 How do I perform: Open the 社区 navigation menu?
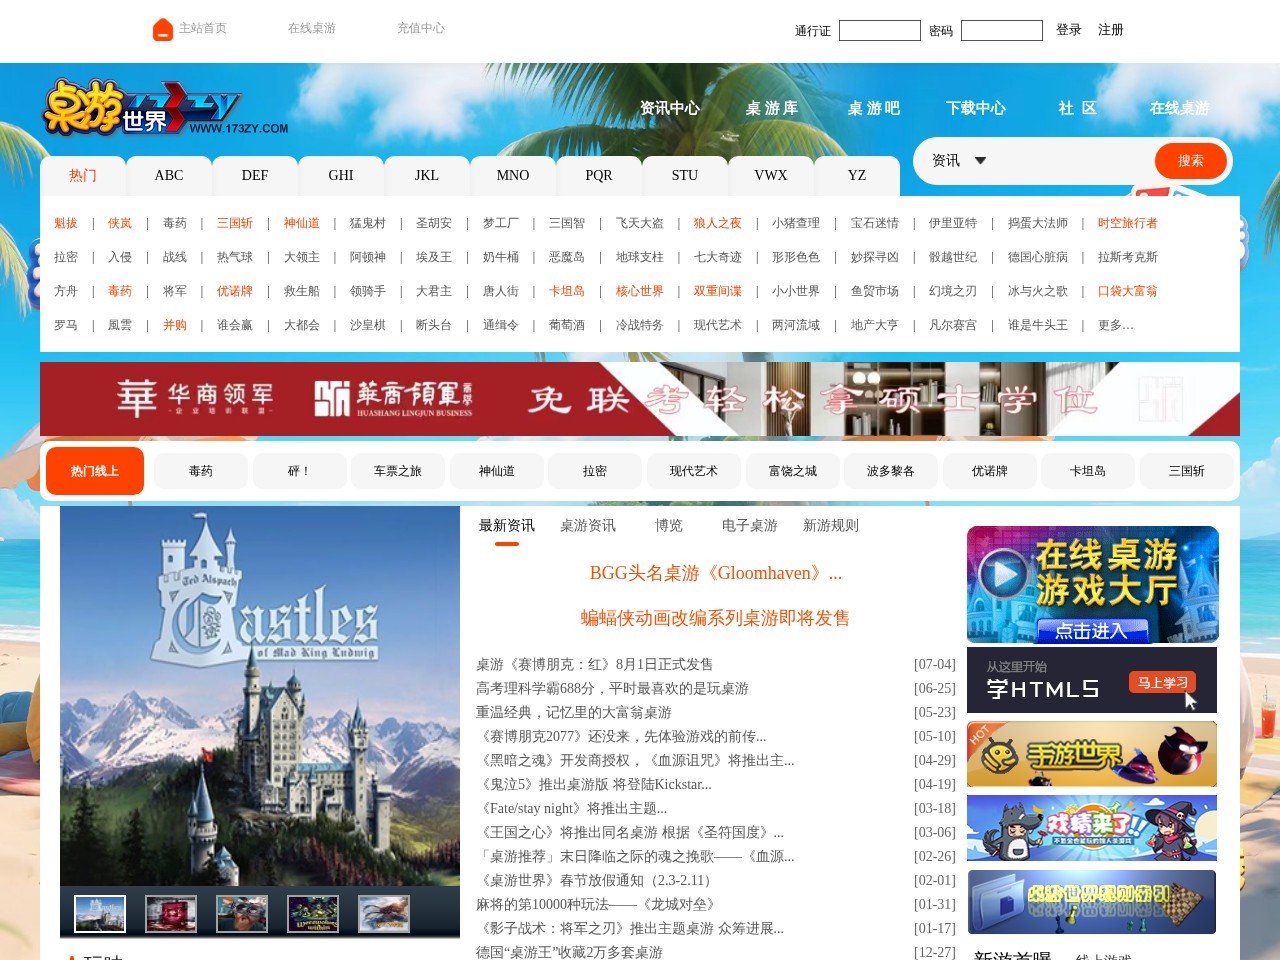click(1078, 108)
